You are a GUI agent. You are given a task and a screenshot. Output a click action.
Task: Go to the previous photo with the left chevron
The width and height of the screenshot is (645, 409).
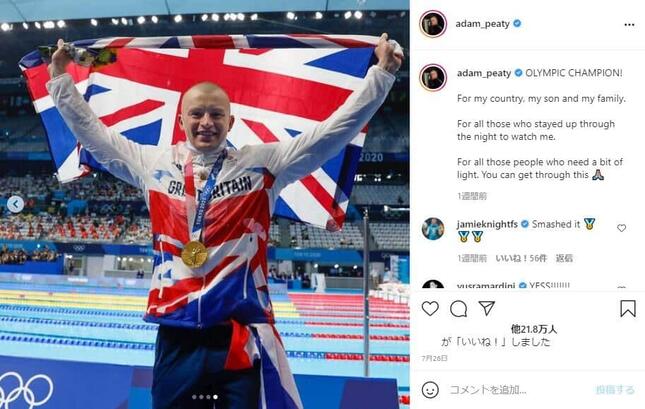(x=16, y=204)
